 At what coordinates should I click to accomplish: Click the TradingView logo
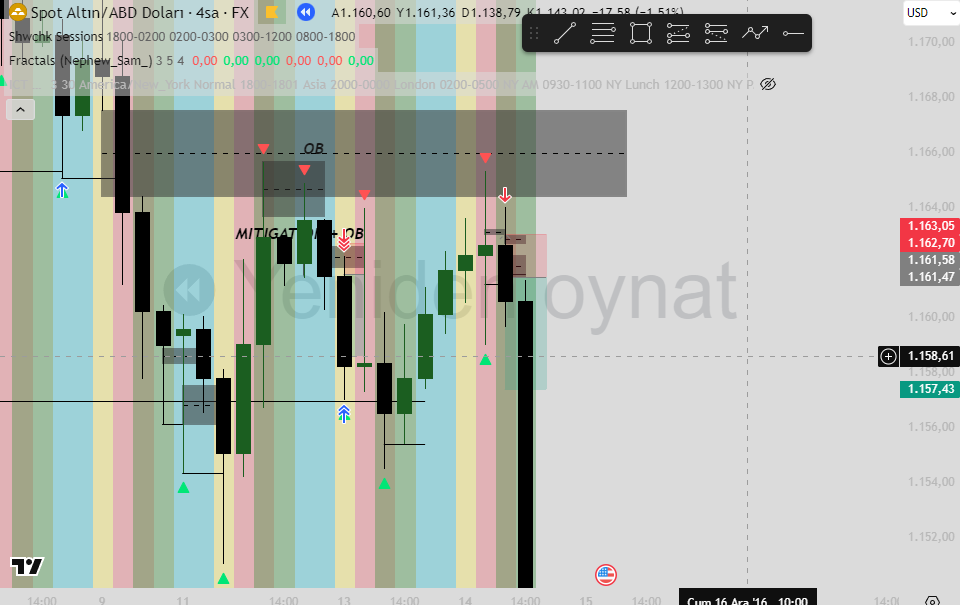[27, 566]
